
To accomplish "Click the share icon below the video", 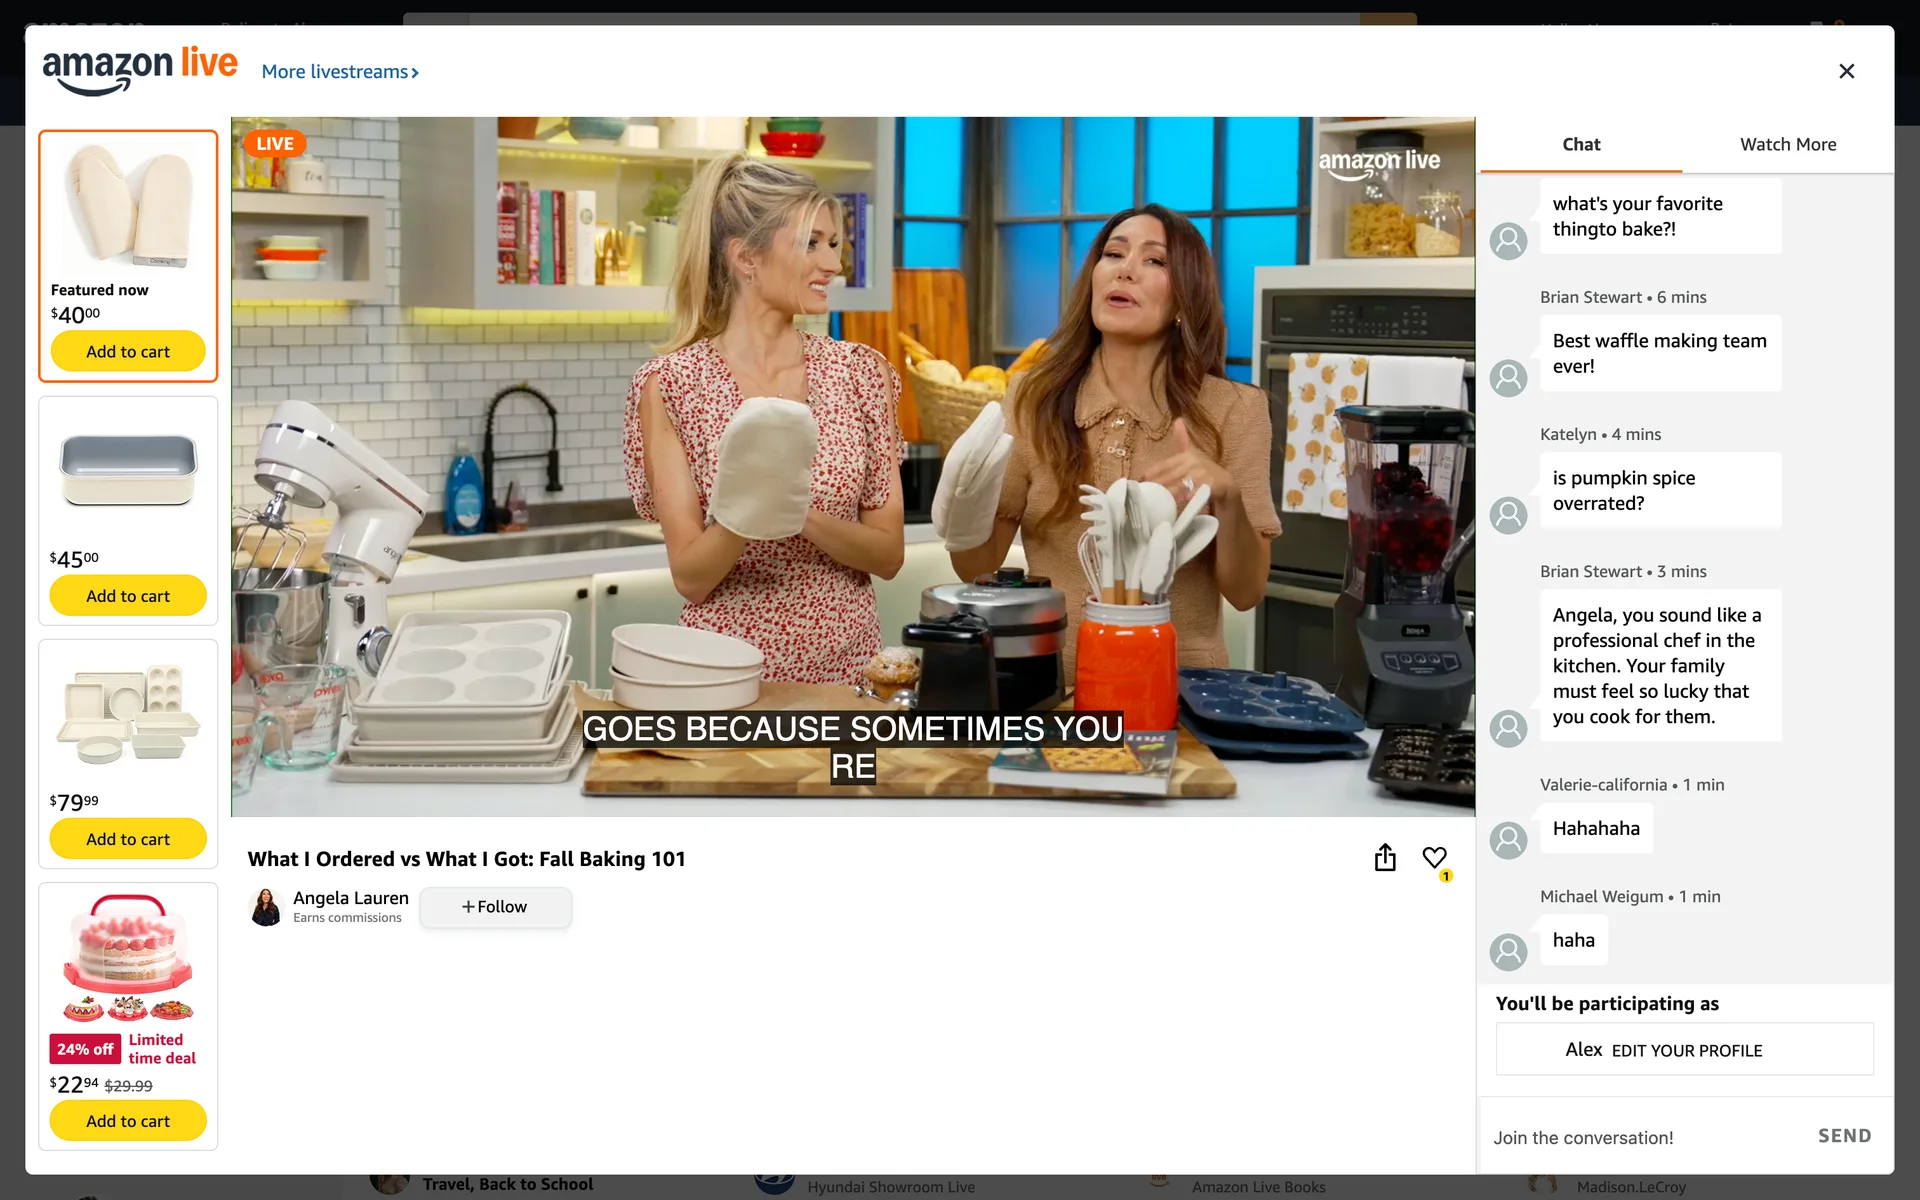I will (1384, 858).
